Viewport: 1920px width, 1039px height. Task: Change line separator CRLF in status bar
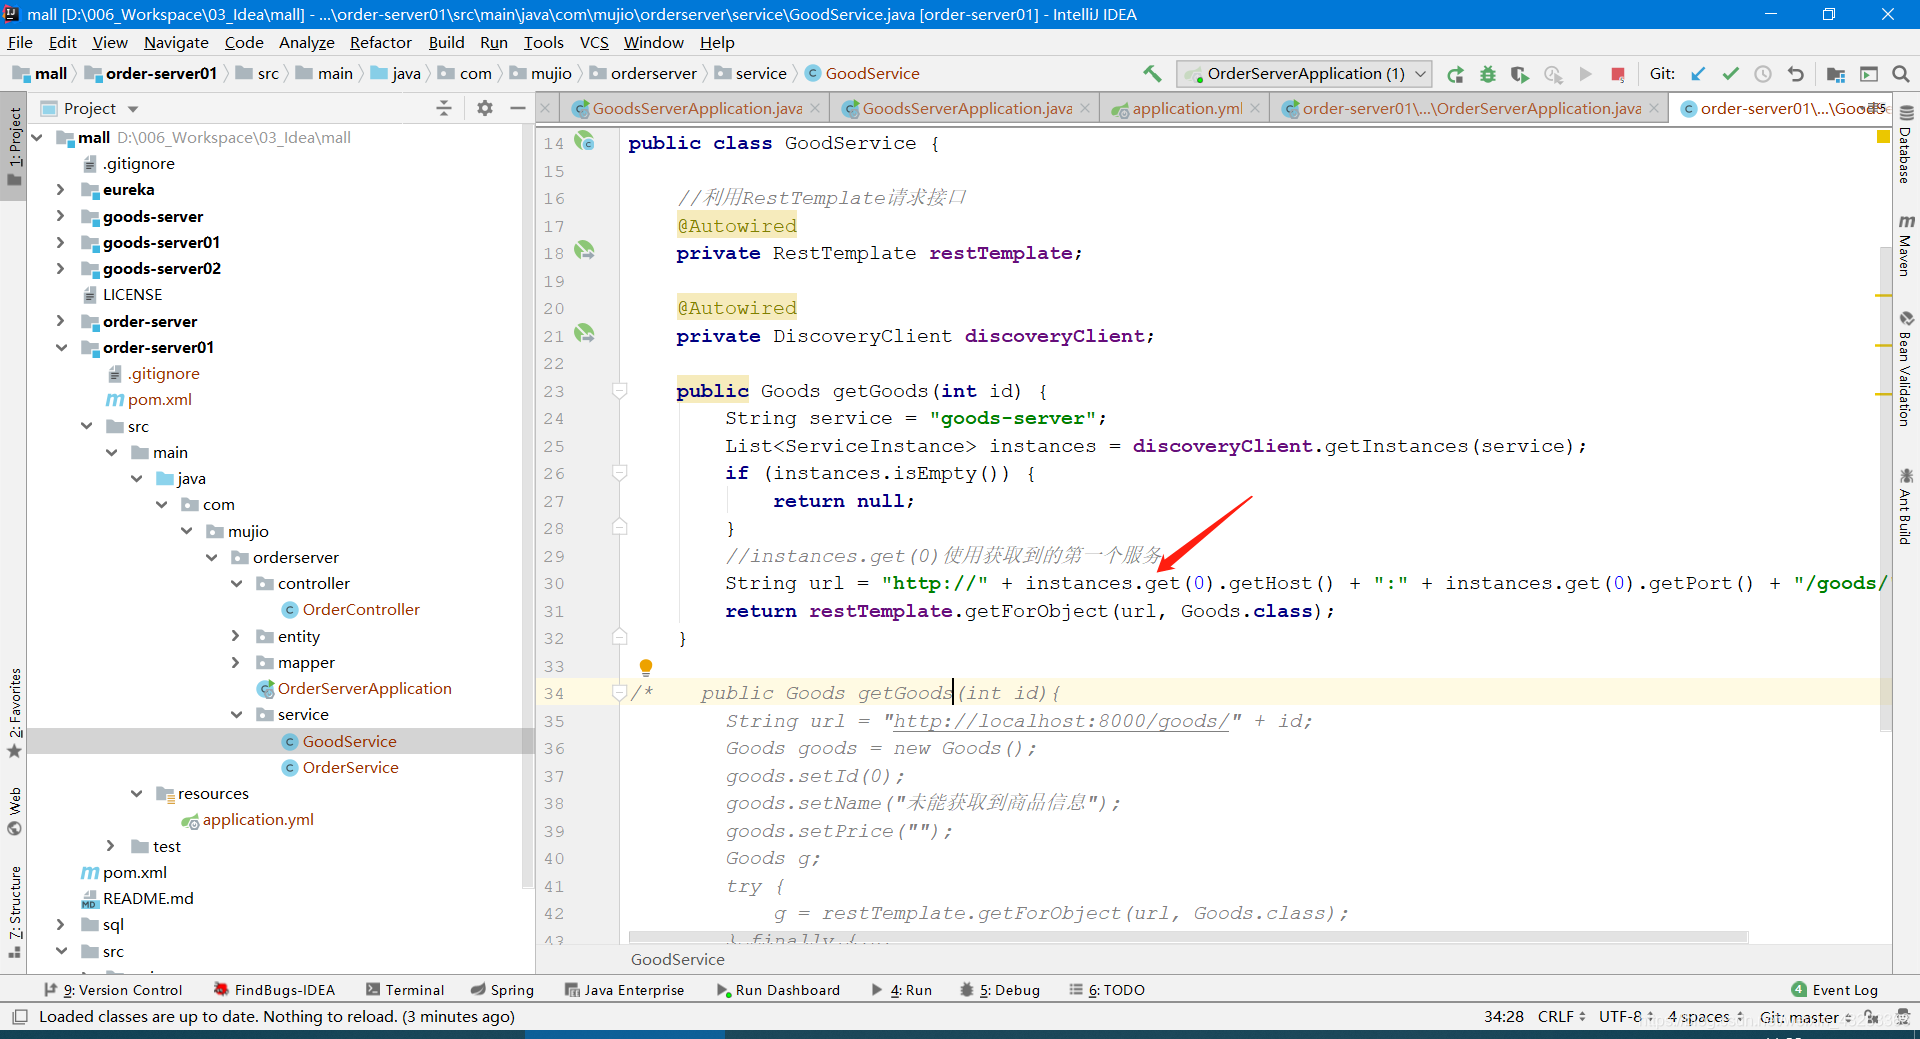point(1561,1017)
